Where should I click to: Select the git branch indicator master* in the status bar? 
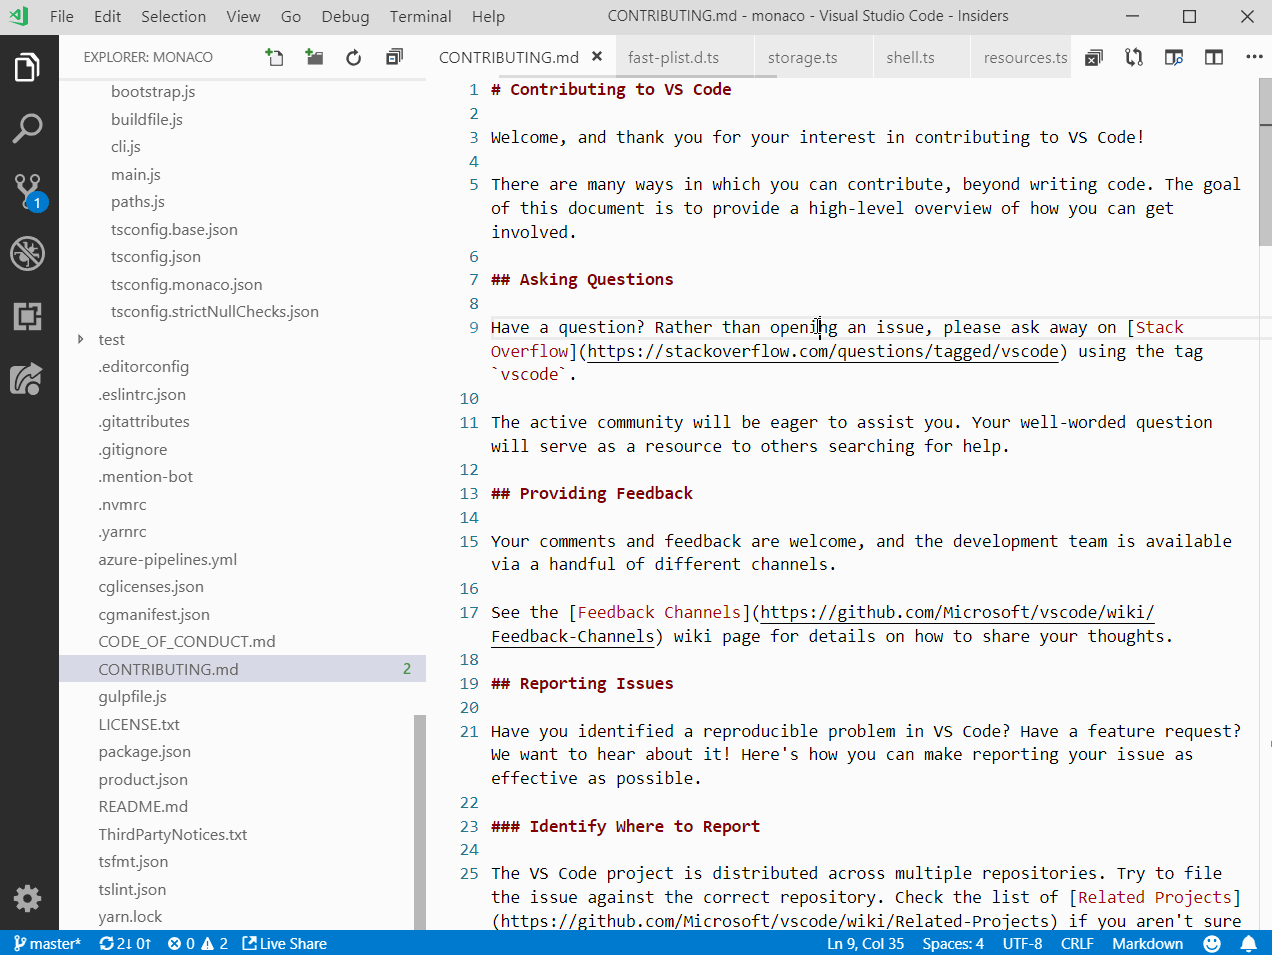click(46, 943)
